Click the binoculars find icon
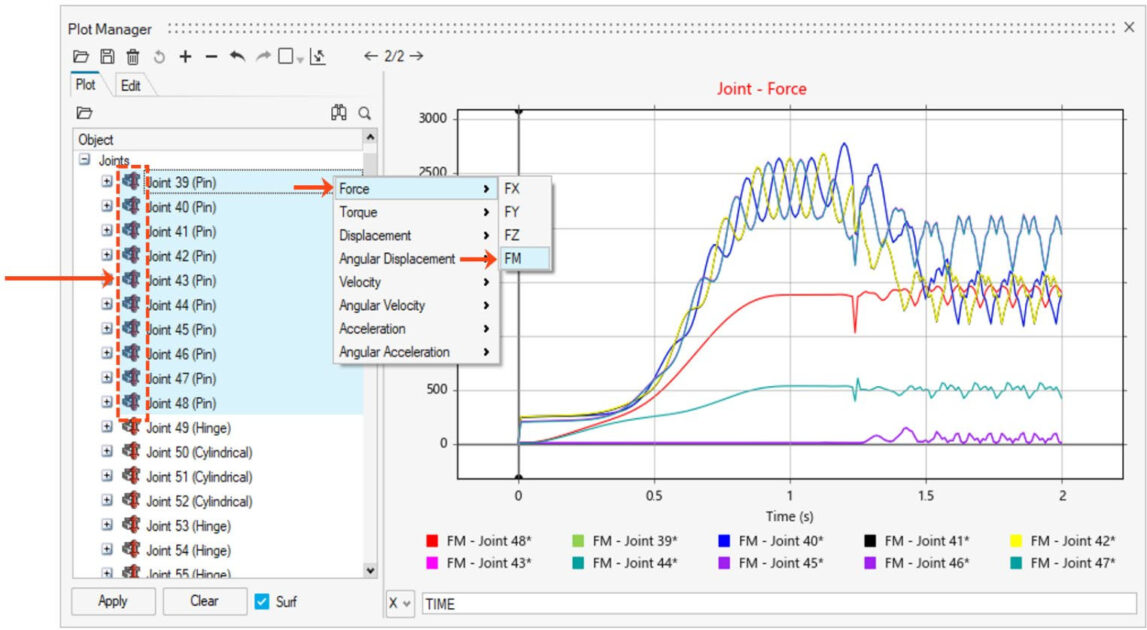Screen dimensions: 1147x630 [339, 113]
